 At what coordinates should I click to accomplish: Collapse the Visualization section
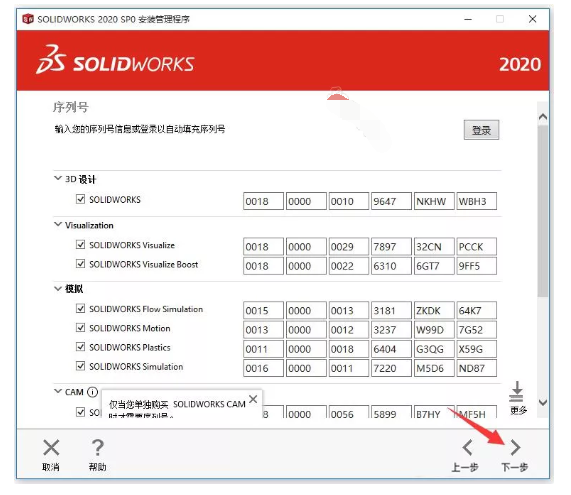point(58,224)
